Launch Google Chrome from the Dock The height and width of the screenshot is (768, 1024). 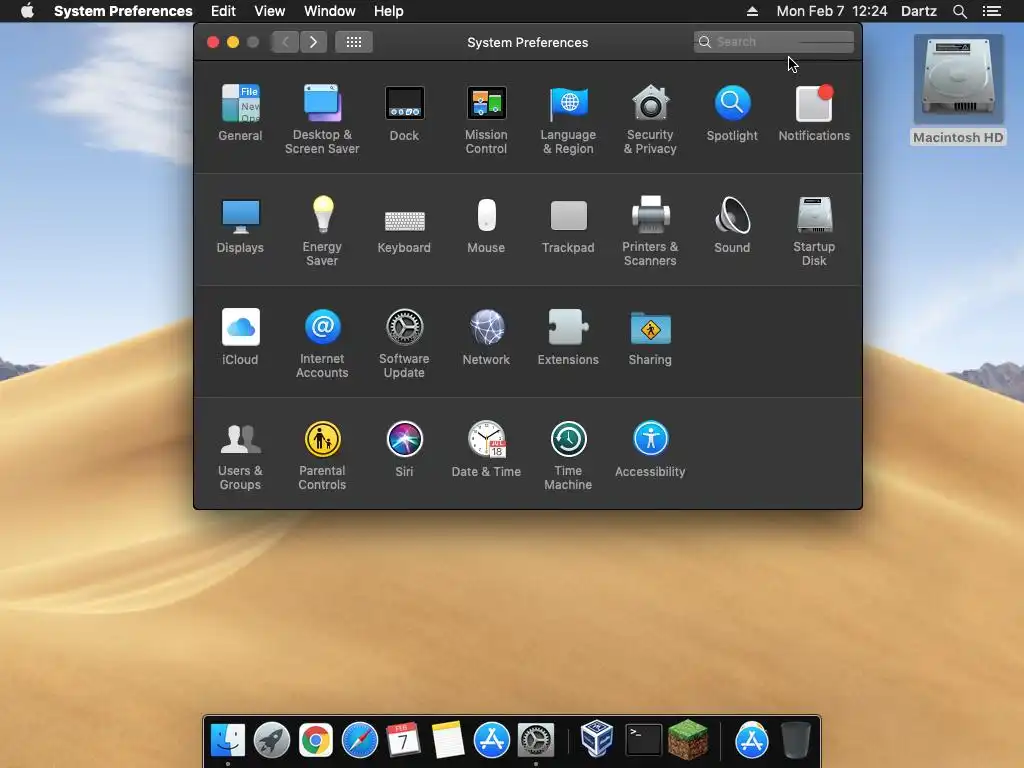pos(316,741)
